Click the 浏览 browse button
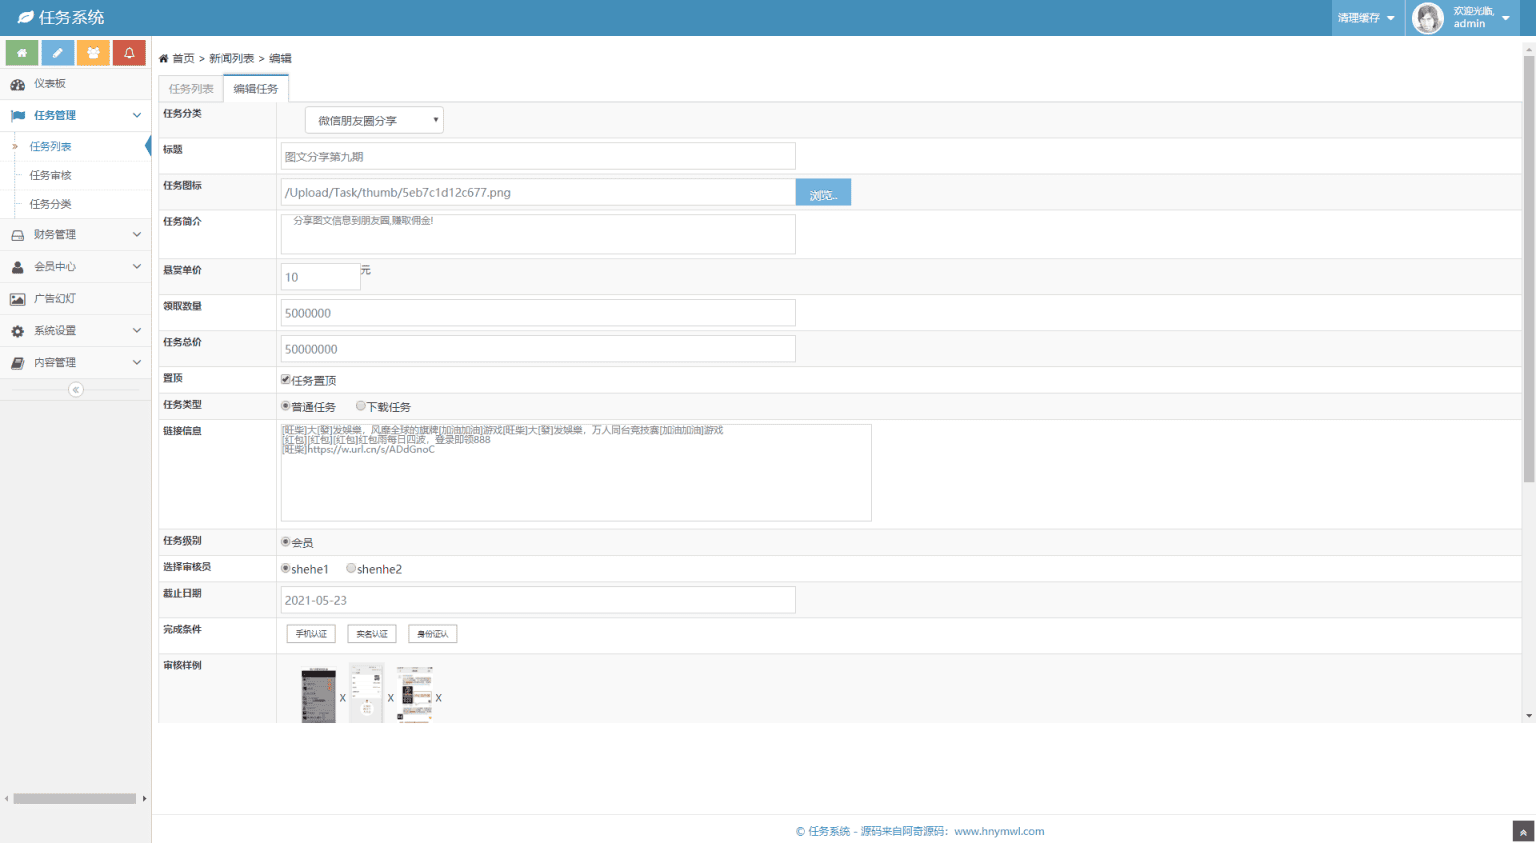Image resolution: width=1536 pixels, height=843 pixels. (x=823, y=193)
